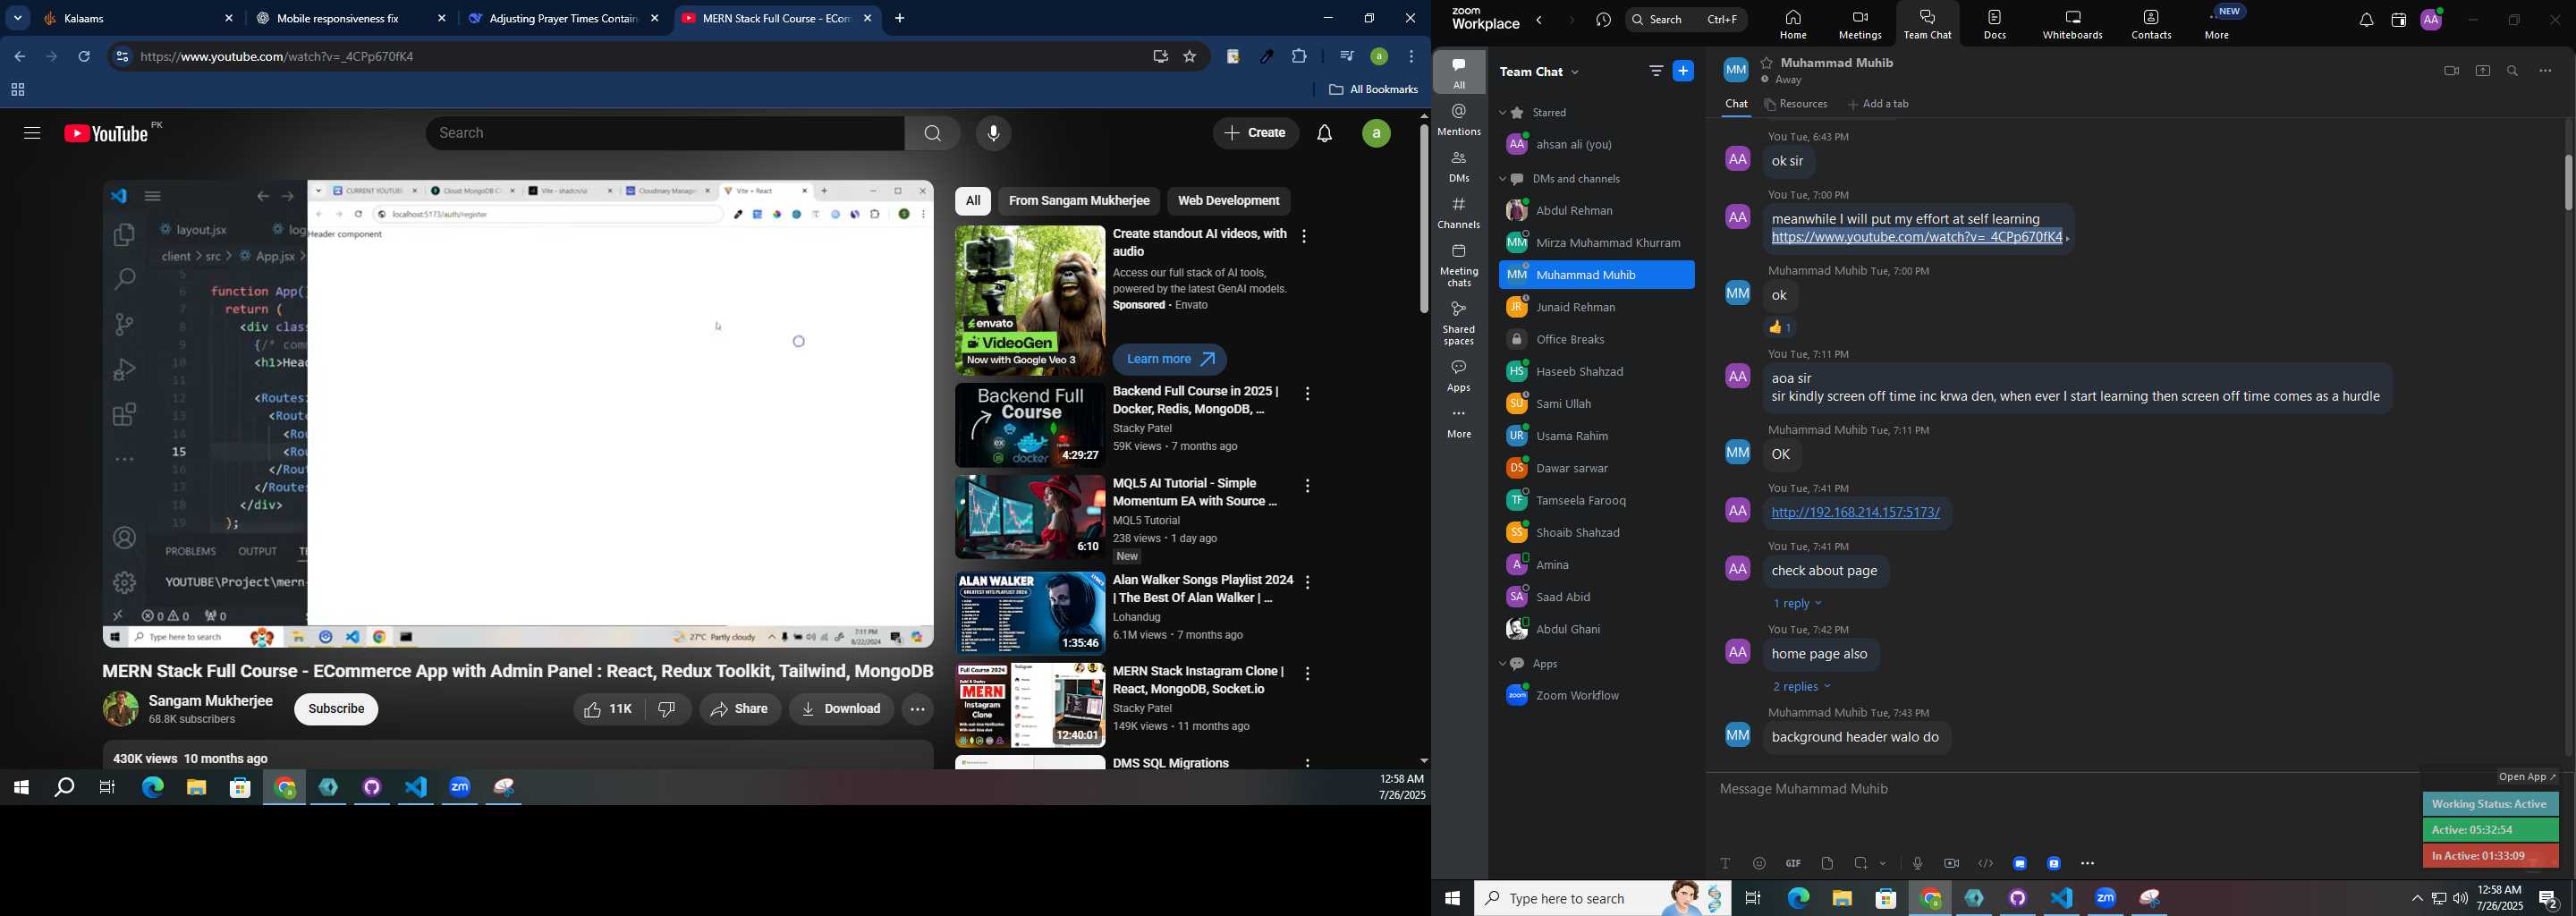Click YouTube Create button
2576x916 pixels.
tap(1255, 133)
